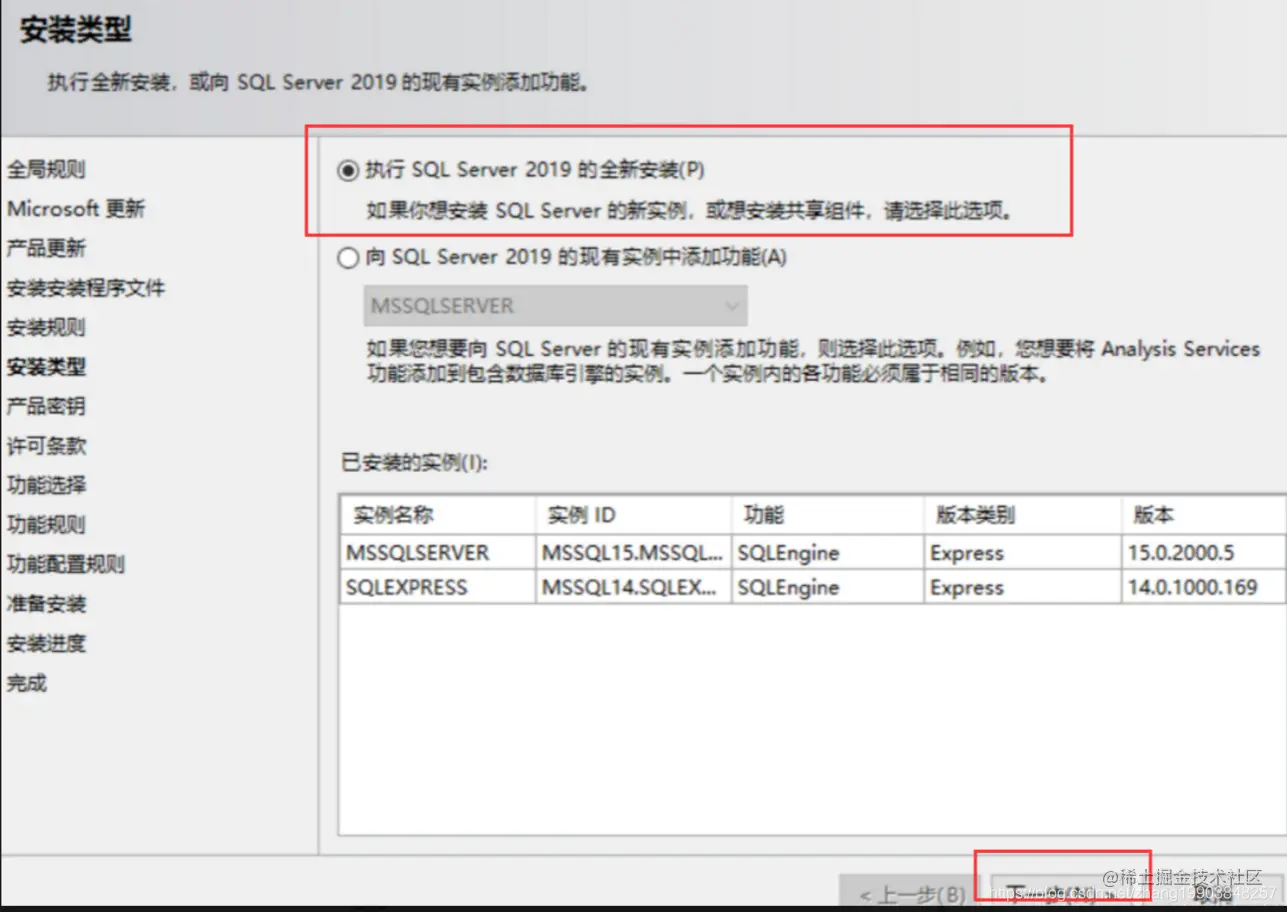
Task: Click the 全局规则 step in the sidebar
Action: pyautogui.click(x=46, y=169)
